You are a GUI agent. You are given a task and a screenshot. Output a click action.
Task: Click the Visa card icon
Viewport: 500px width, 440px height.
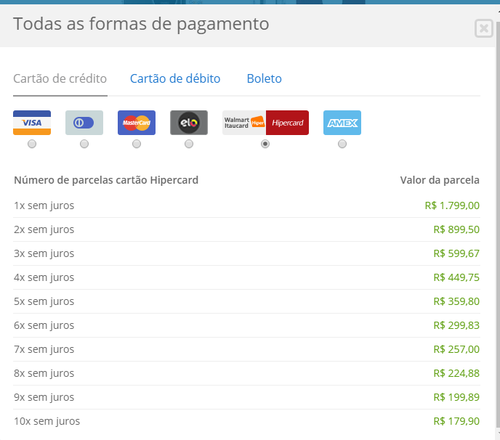pos(32,123)
